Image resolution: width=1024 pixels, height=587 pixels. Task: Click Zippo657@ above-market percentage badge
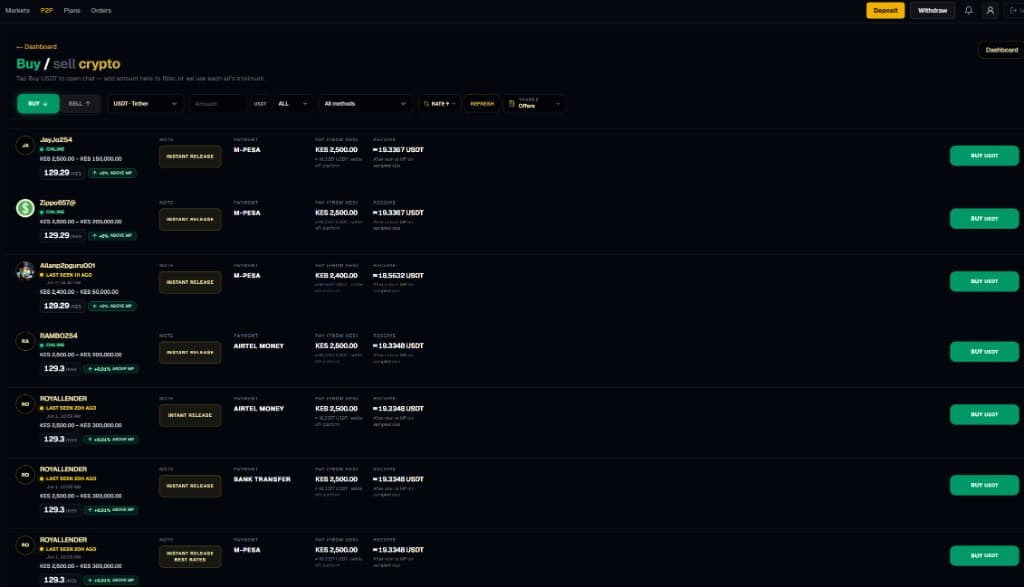(x=113, y=236)
